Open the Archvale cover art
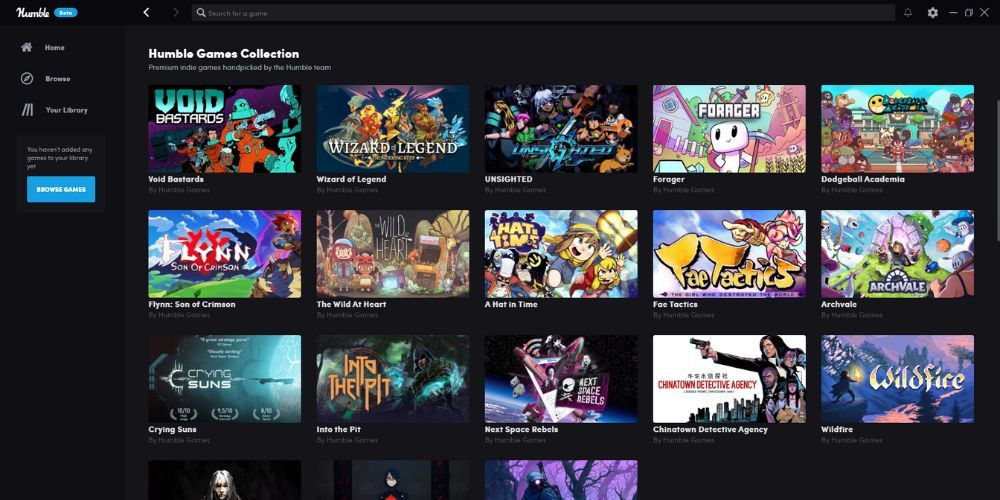Screen dimensions: 1000x500 coord(897,254)
